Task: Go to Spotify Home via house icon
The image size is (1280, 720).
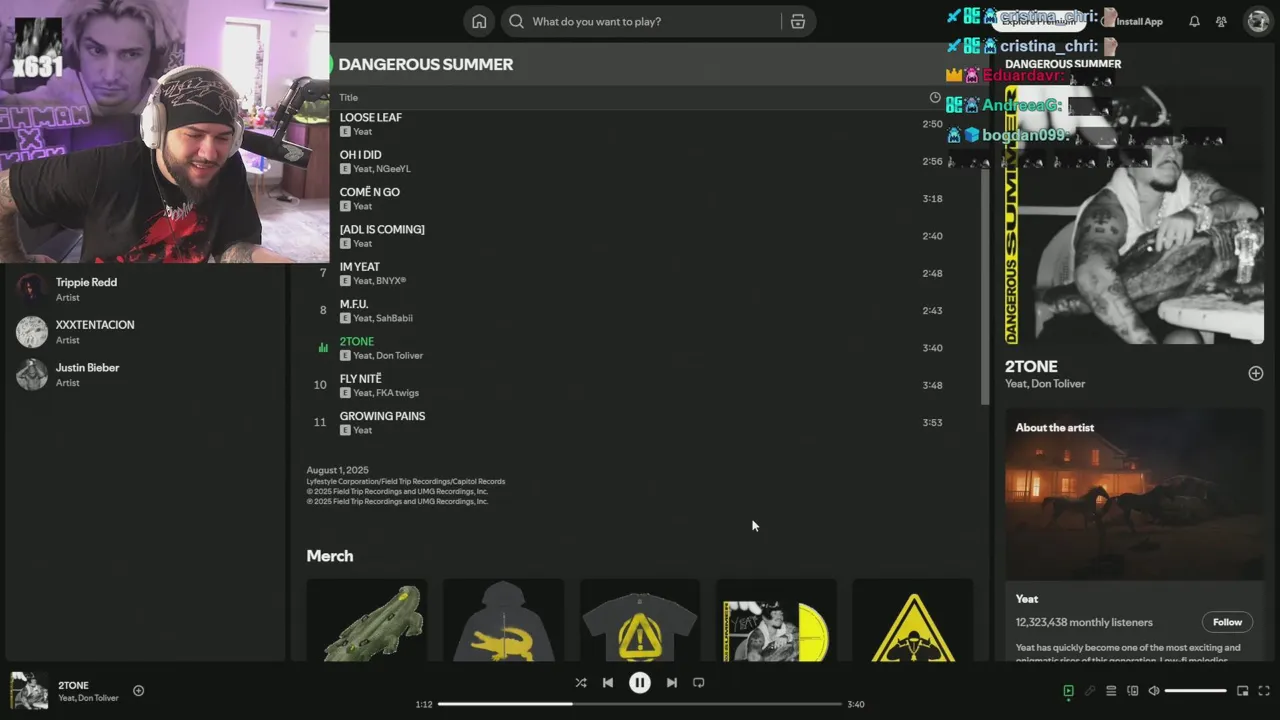Action: (479, 21)
